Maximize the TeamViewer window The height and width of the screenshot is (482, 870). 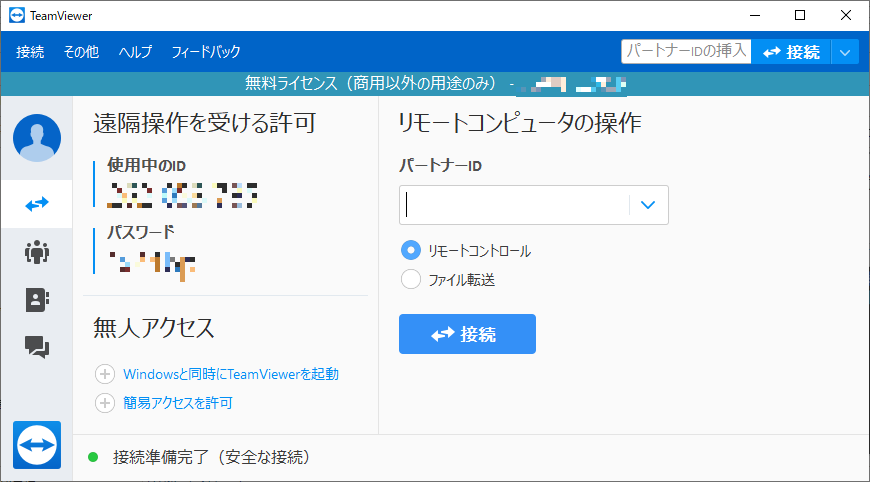(x=800, y=16)
